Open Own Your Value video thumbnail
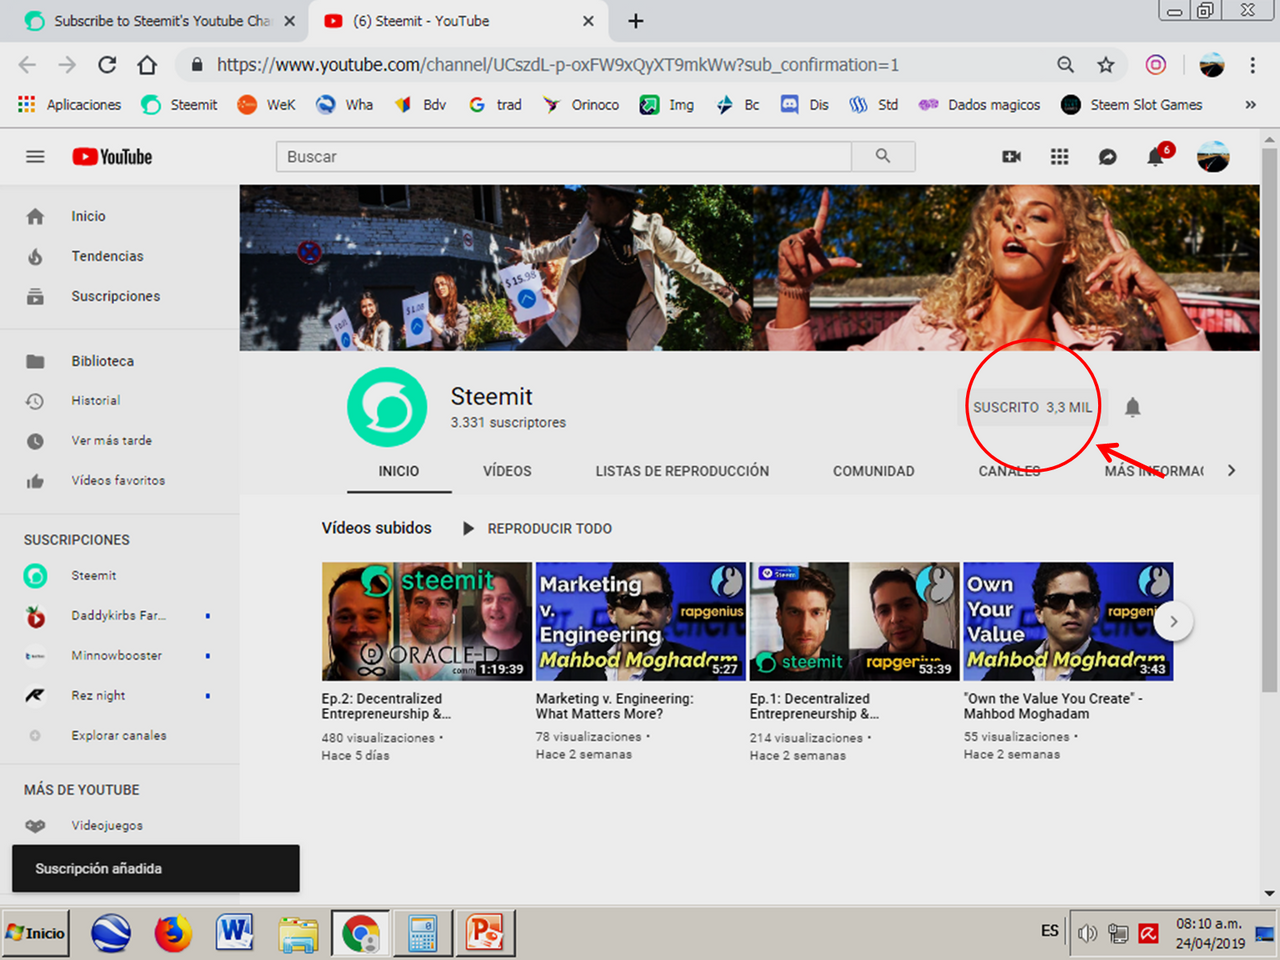Screen dimensions: 1280x960 click(x=1068, y=621)
